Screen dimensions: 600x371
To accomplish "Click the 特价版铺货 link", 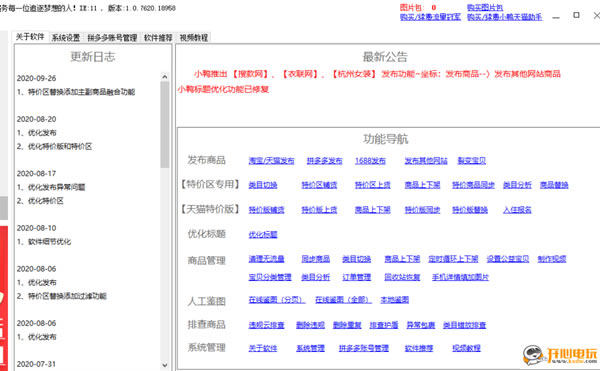I will point(266,210).
